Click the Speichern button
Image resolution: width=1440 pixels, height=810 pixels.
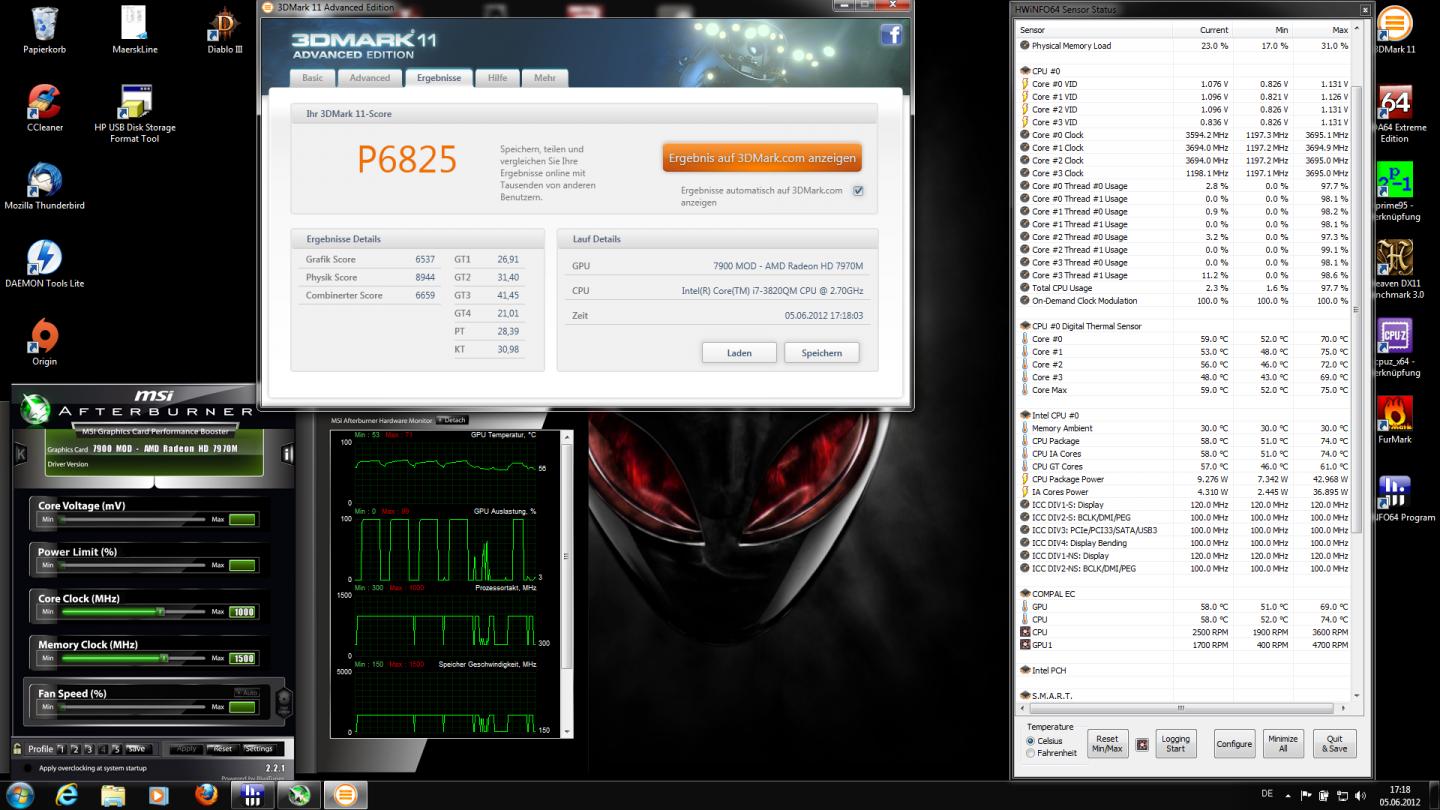(821, 353)
